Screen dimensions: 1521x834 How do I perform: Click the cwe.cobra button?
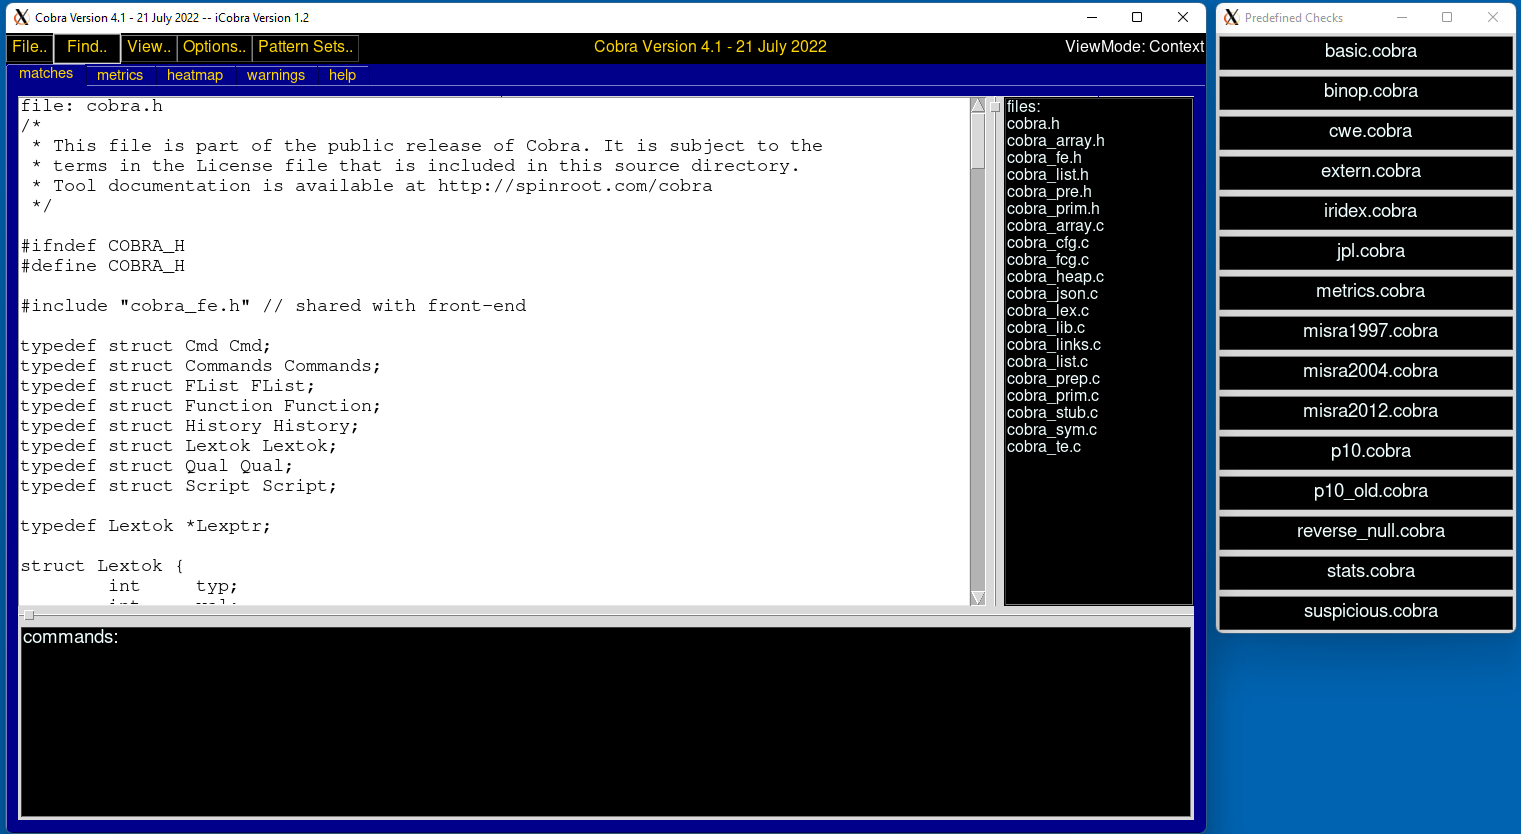coord(1369,132)
